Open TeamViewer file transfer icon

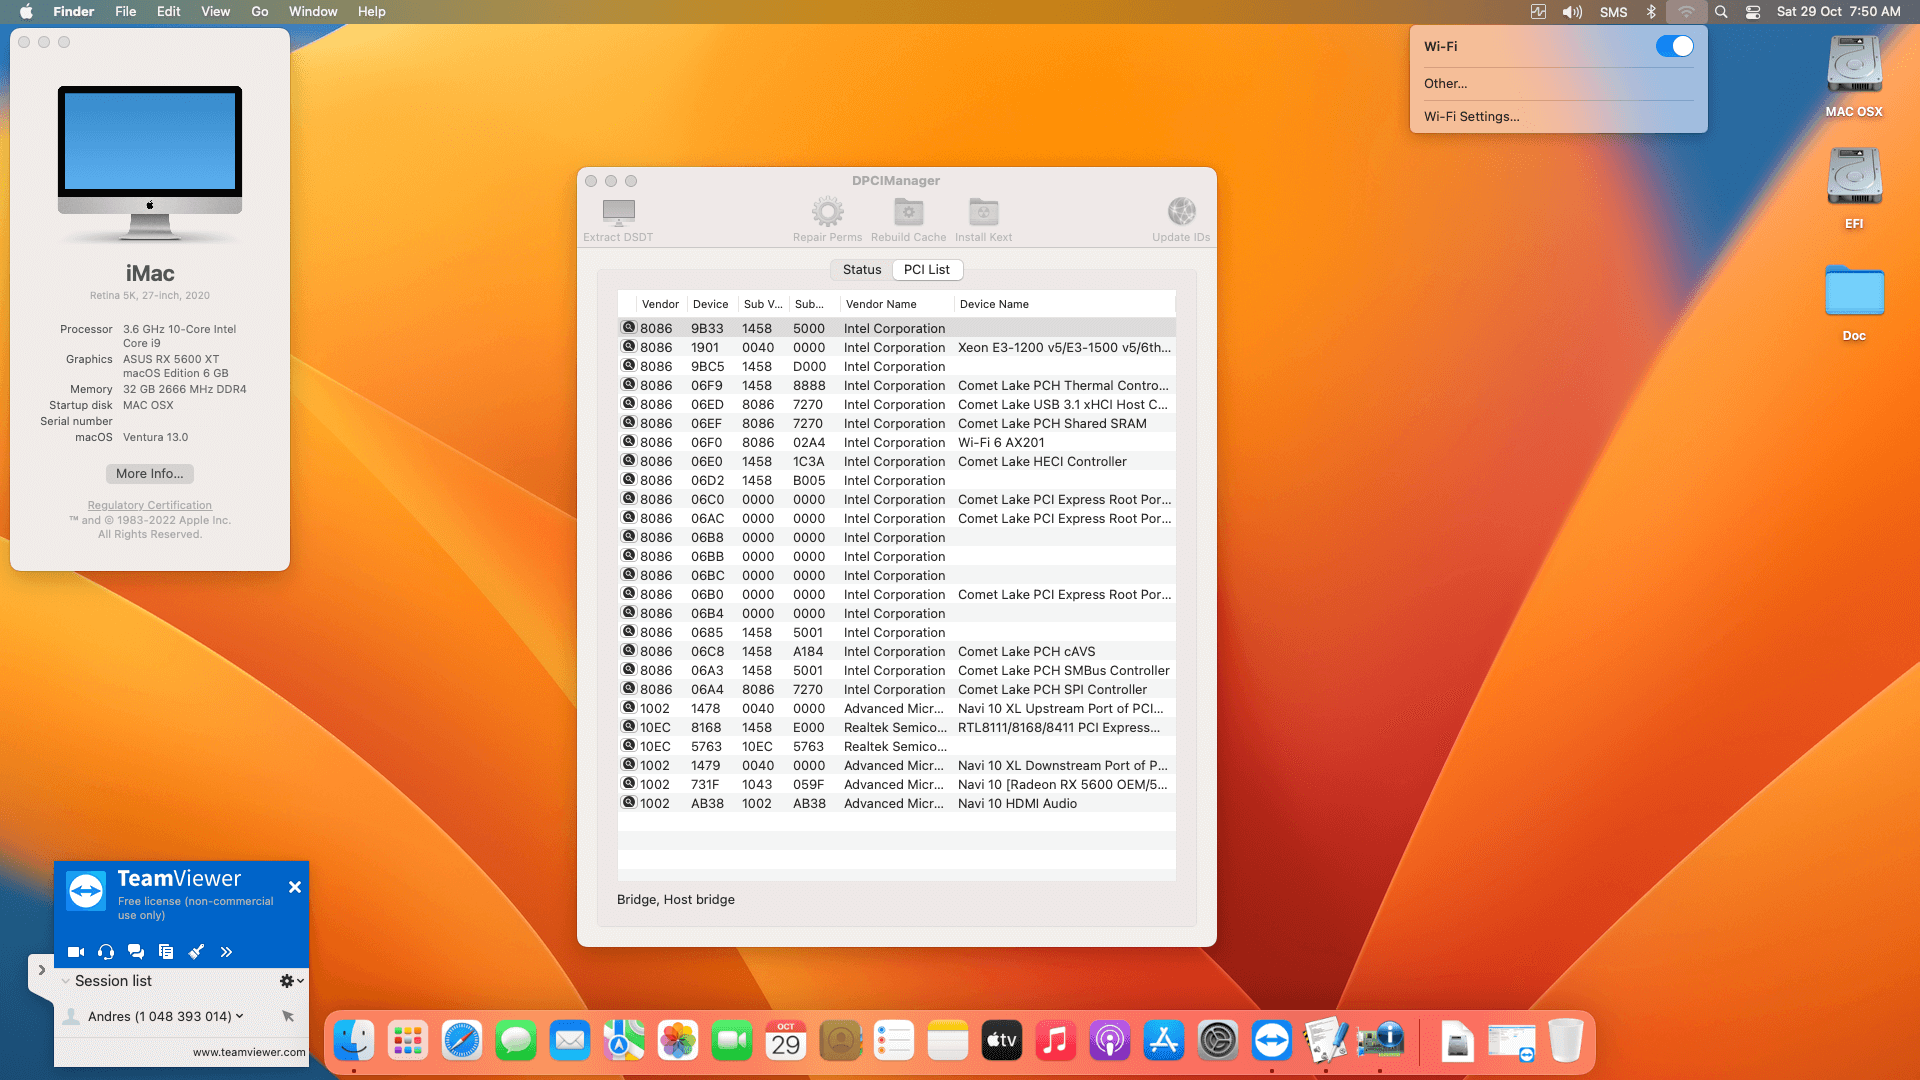tap(166, 952)
